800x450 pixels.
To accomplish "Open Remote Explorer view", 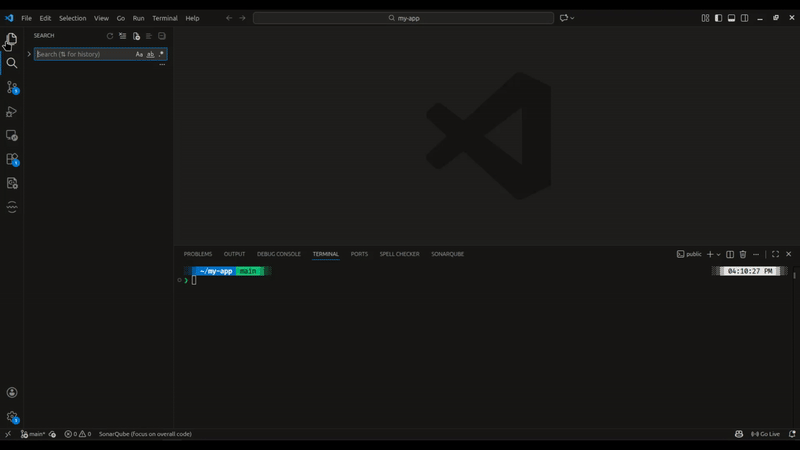I will 12,135.
